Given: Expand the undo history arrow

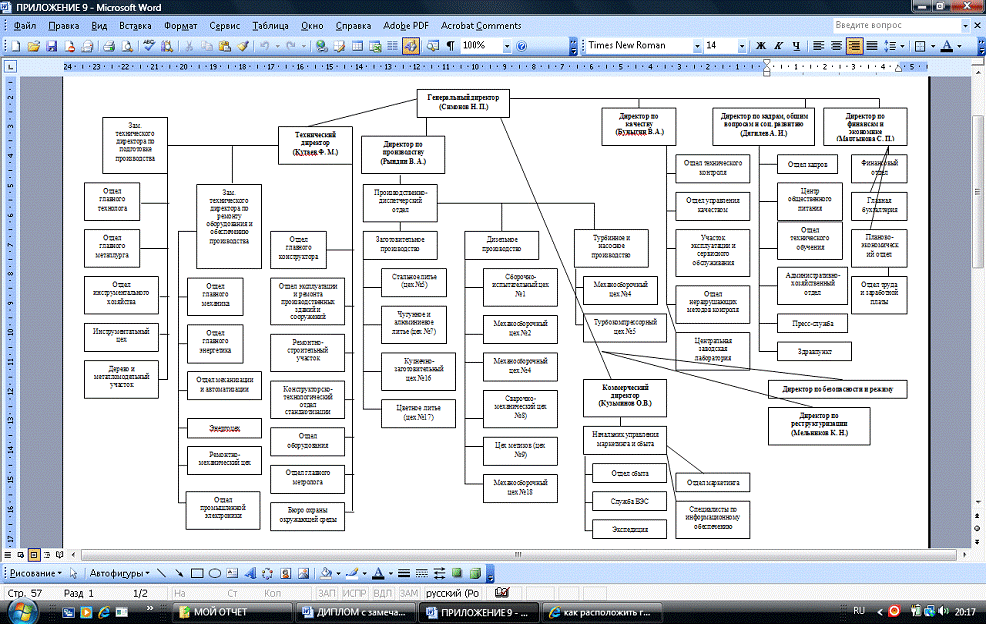Looking at the screenshot, I should click(x=277, y=46).
